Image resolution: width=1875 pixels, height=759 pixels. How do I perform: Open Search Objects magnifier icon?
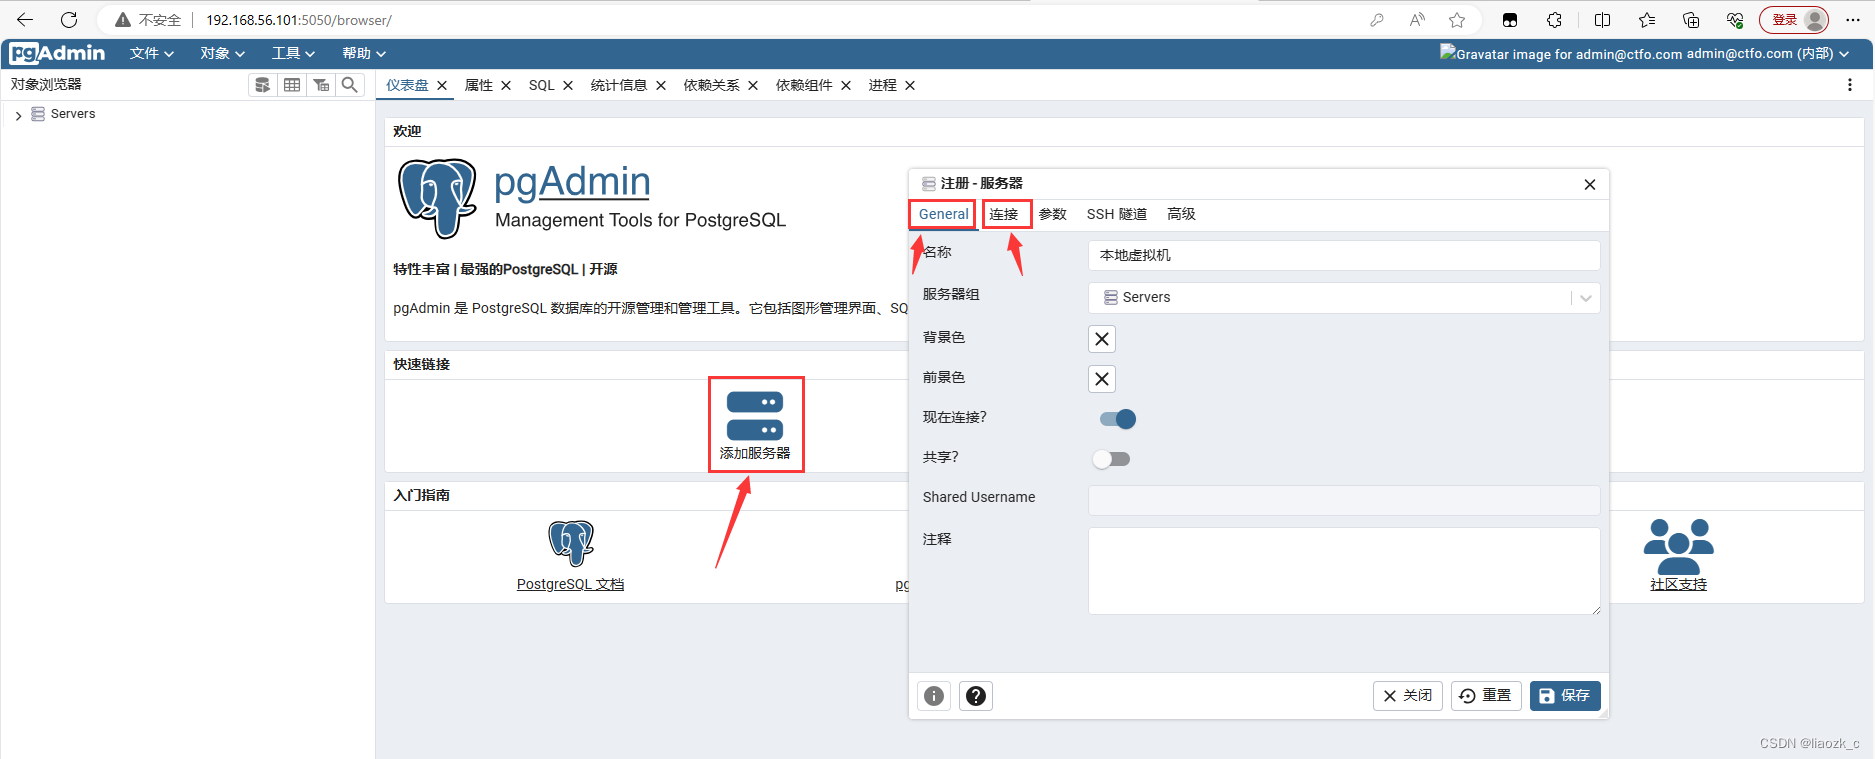349,85
